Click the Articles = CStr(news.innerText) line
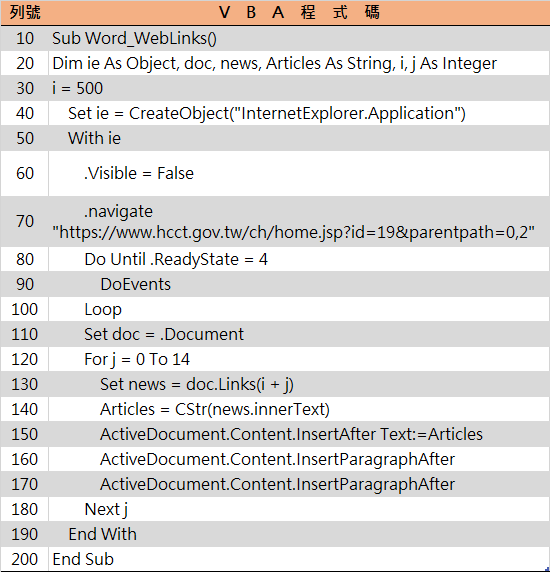 pyautogui.click(x=215, y=409)
